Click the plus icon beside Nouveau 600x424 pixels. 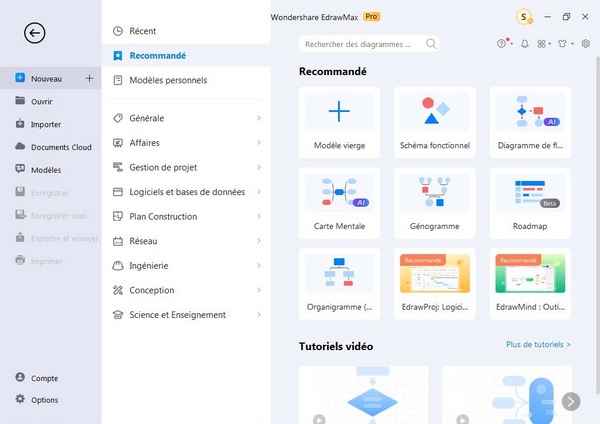click(x=89, y=78)
